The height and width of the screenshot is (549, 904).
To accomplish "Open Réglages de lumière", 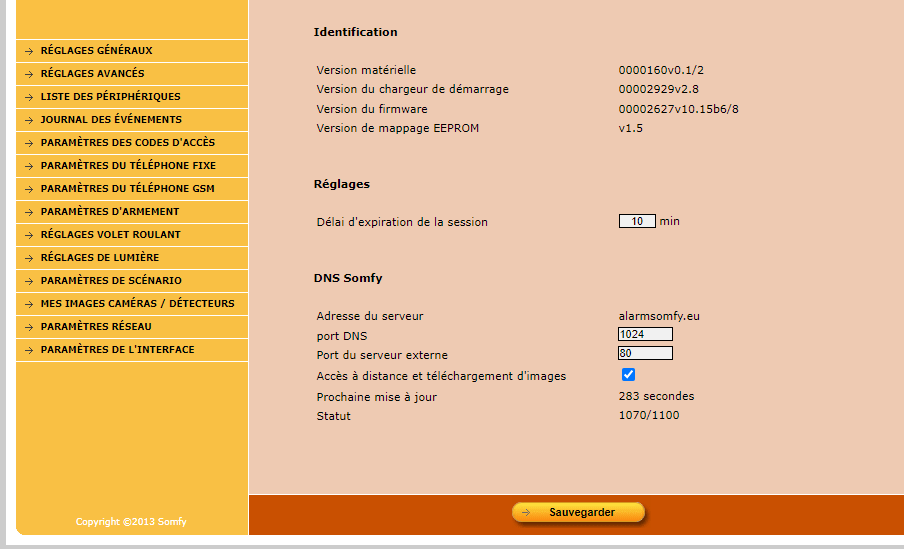I will click(132, 258).
